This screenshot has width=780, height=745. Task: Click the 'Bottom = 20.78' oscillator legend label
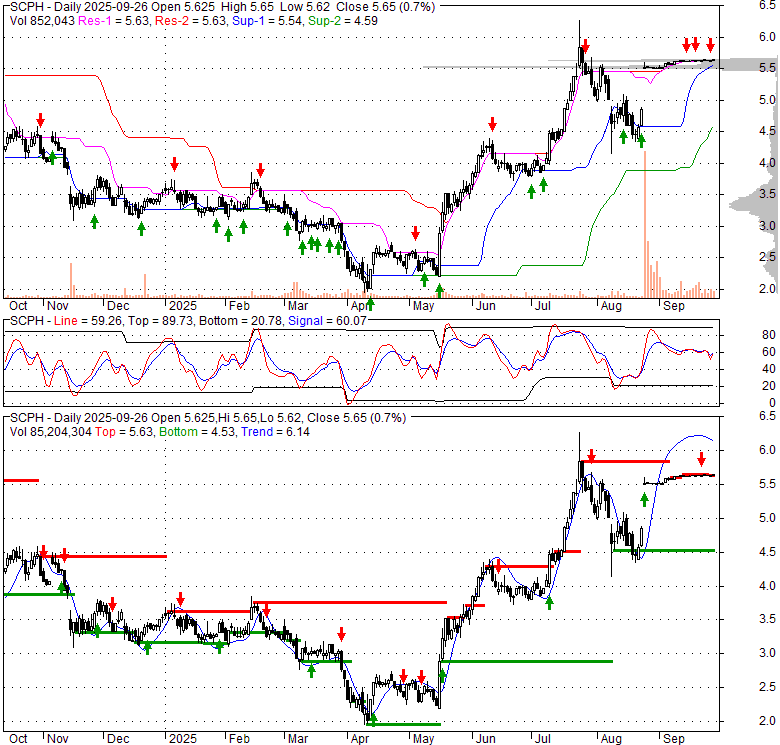(x=240, y=321)
